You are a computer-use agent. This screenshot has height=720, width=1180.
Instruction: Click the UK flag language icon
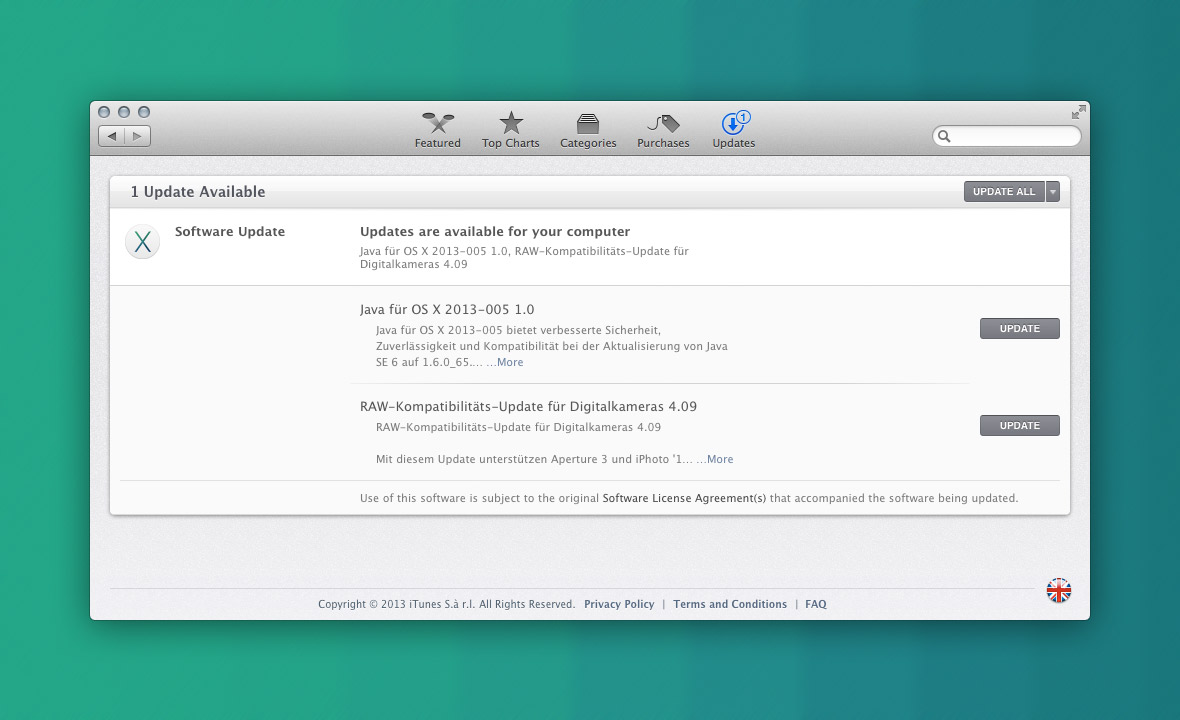1059,591
